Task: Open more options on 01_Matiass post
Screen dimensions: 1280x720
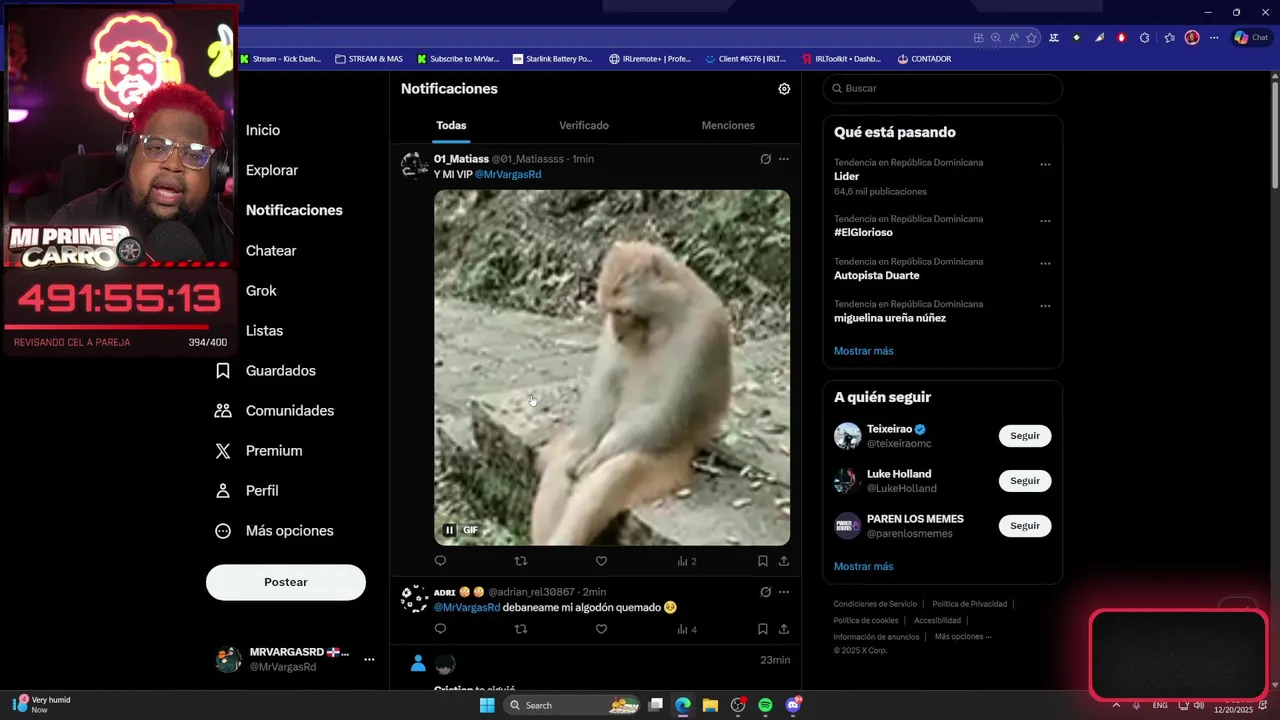Action: pyautogui.click(x=784, y=159)
